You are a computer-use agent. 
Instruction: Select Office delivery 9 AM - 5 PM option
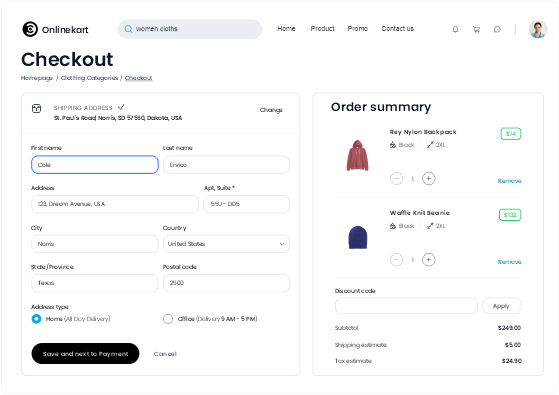[x=168, y=319]
